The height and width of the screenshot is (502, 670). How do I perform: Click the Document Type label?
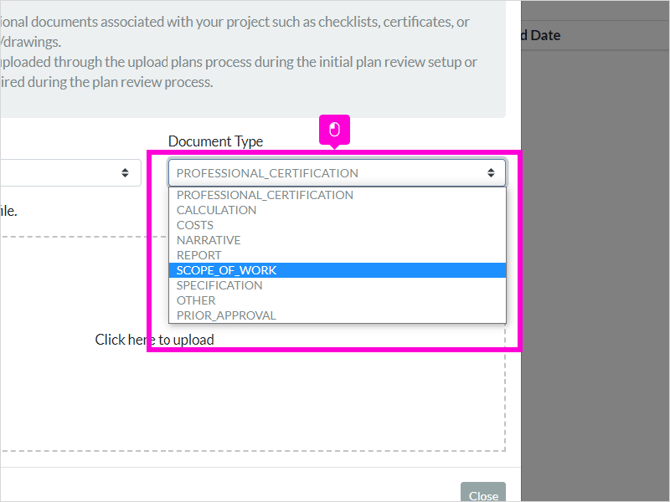point(215,141)
